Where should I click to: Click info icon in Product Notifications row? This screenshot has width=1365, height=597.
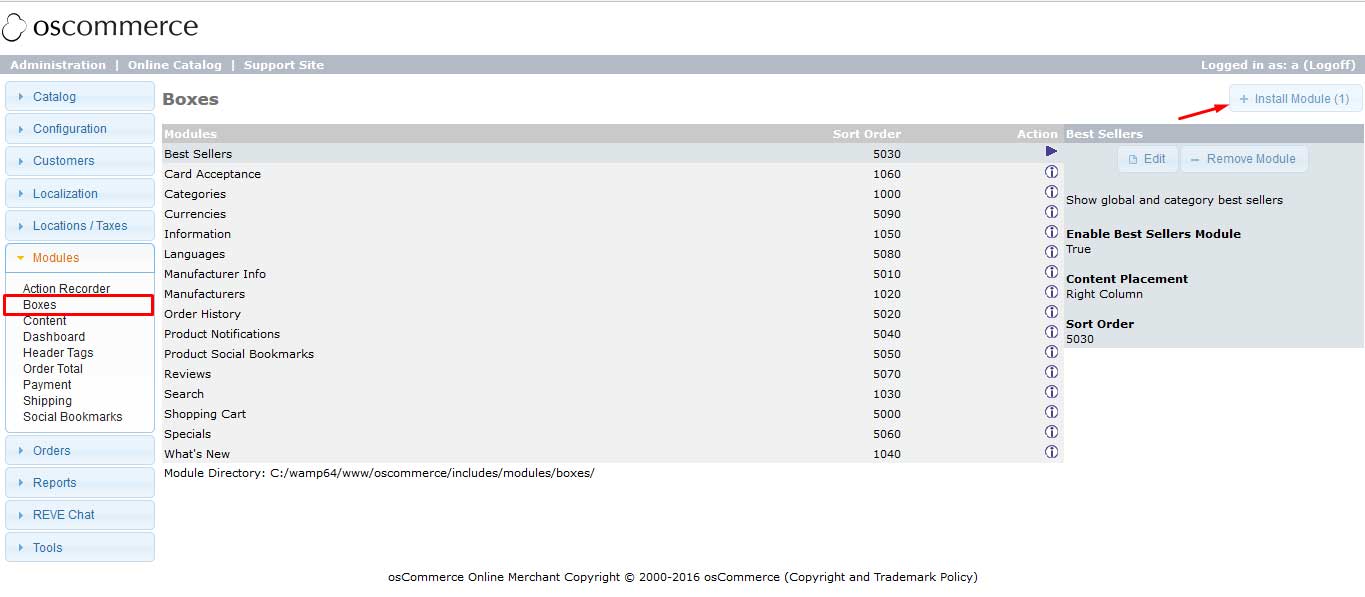[x=1051, y=332]
